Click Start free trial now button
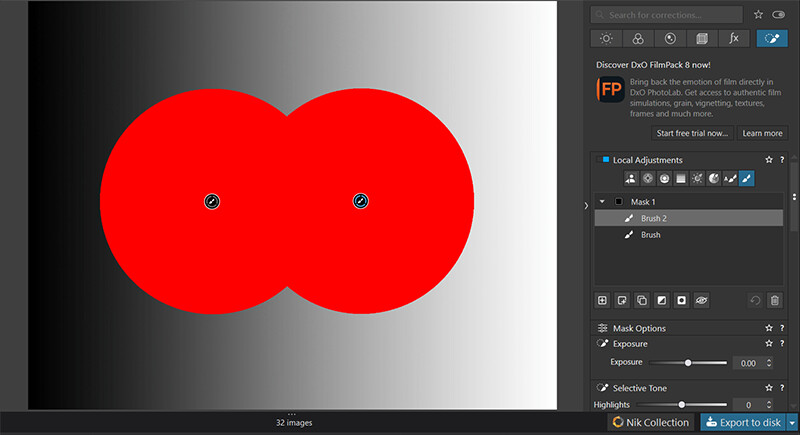This screenshot has height=435, width=800. pos(692,133)
